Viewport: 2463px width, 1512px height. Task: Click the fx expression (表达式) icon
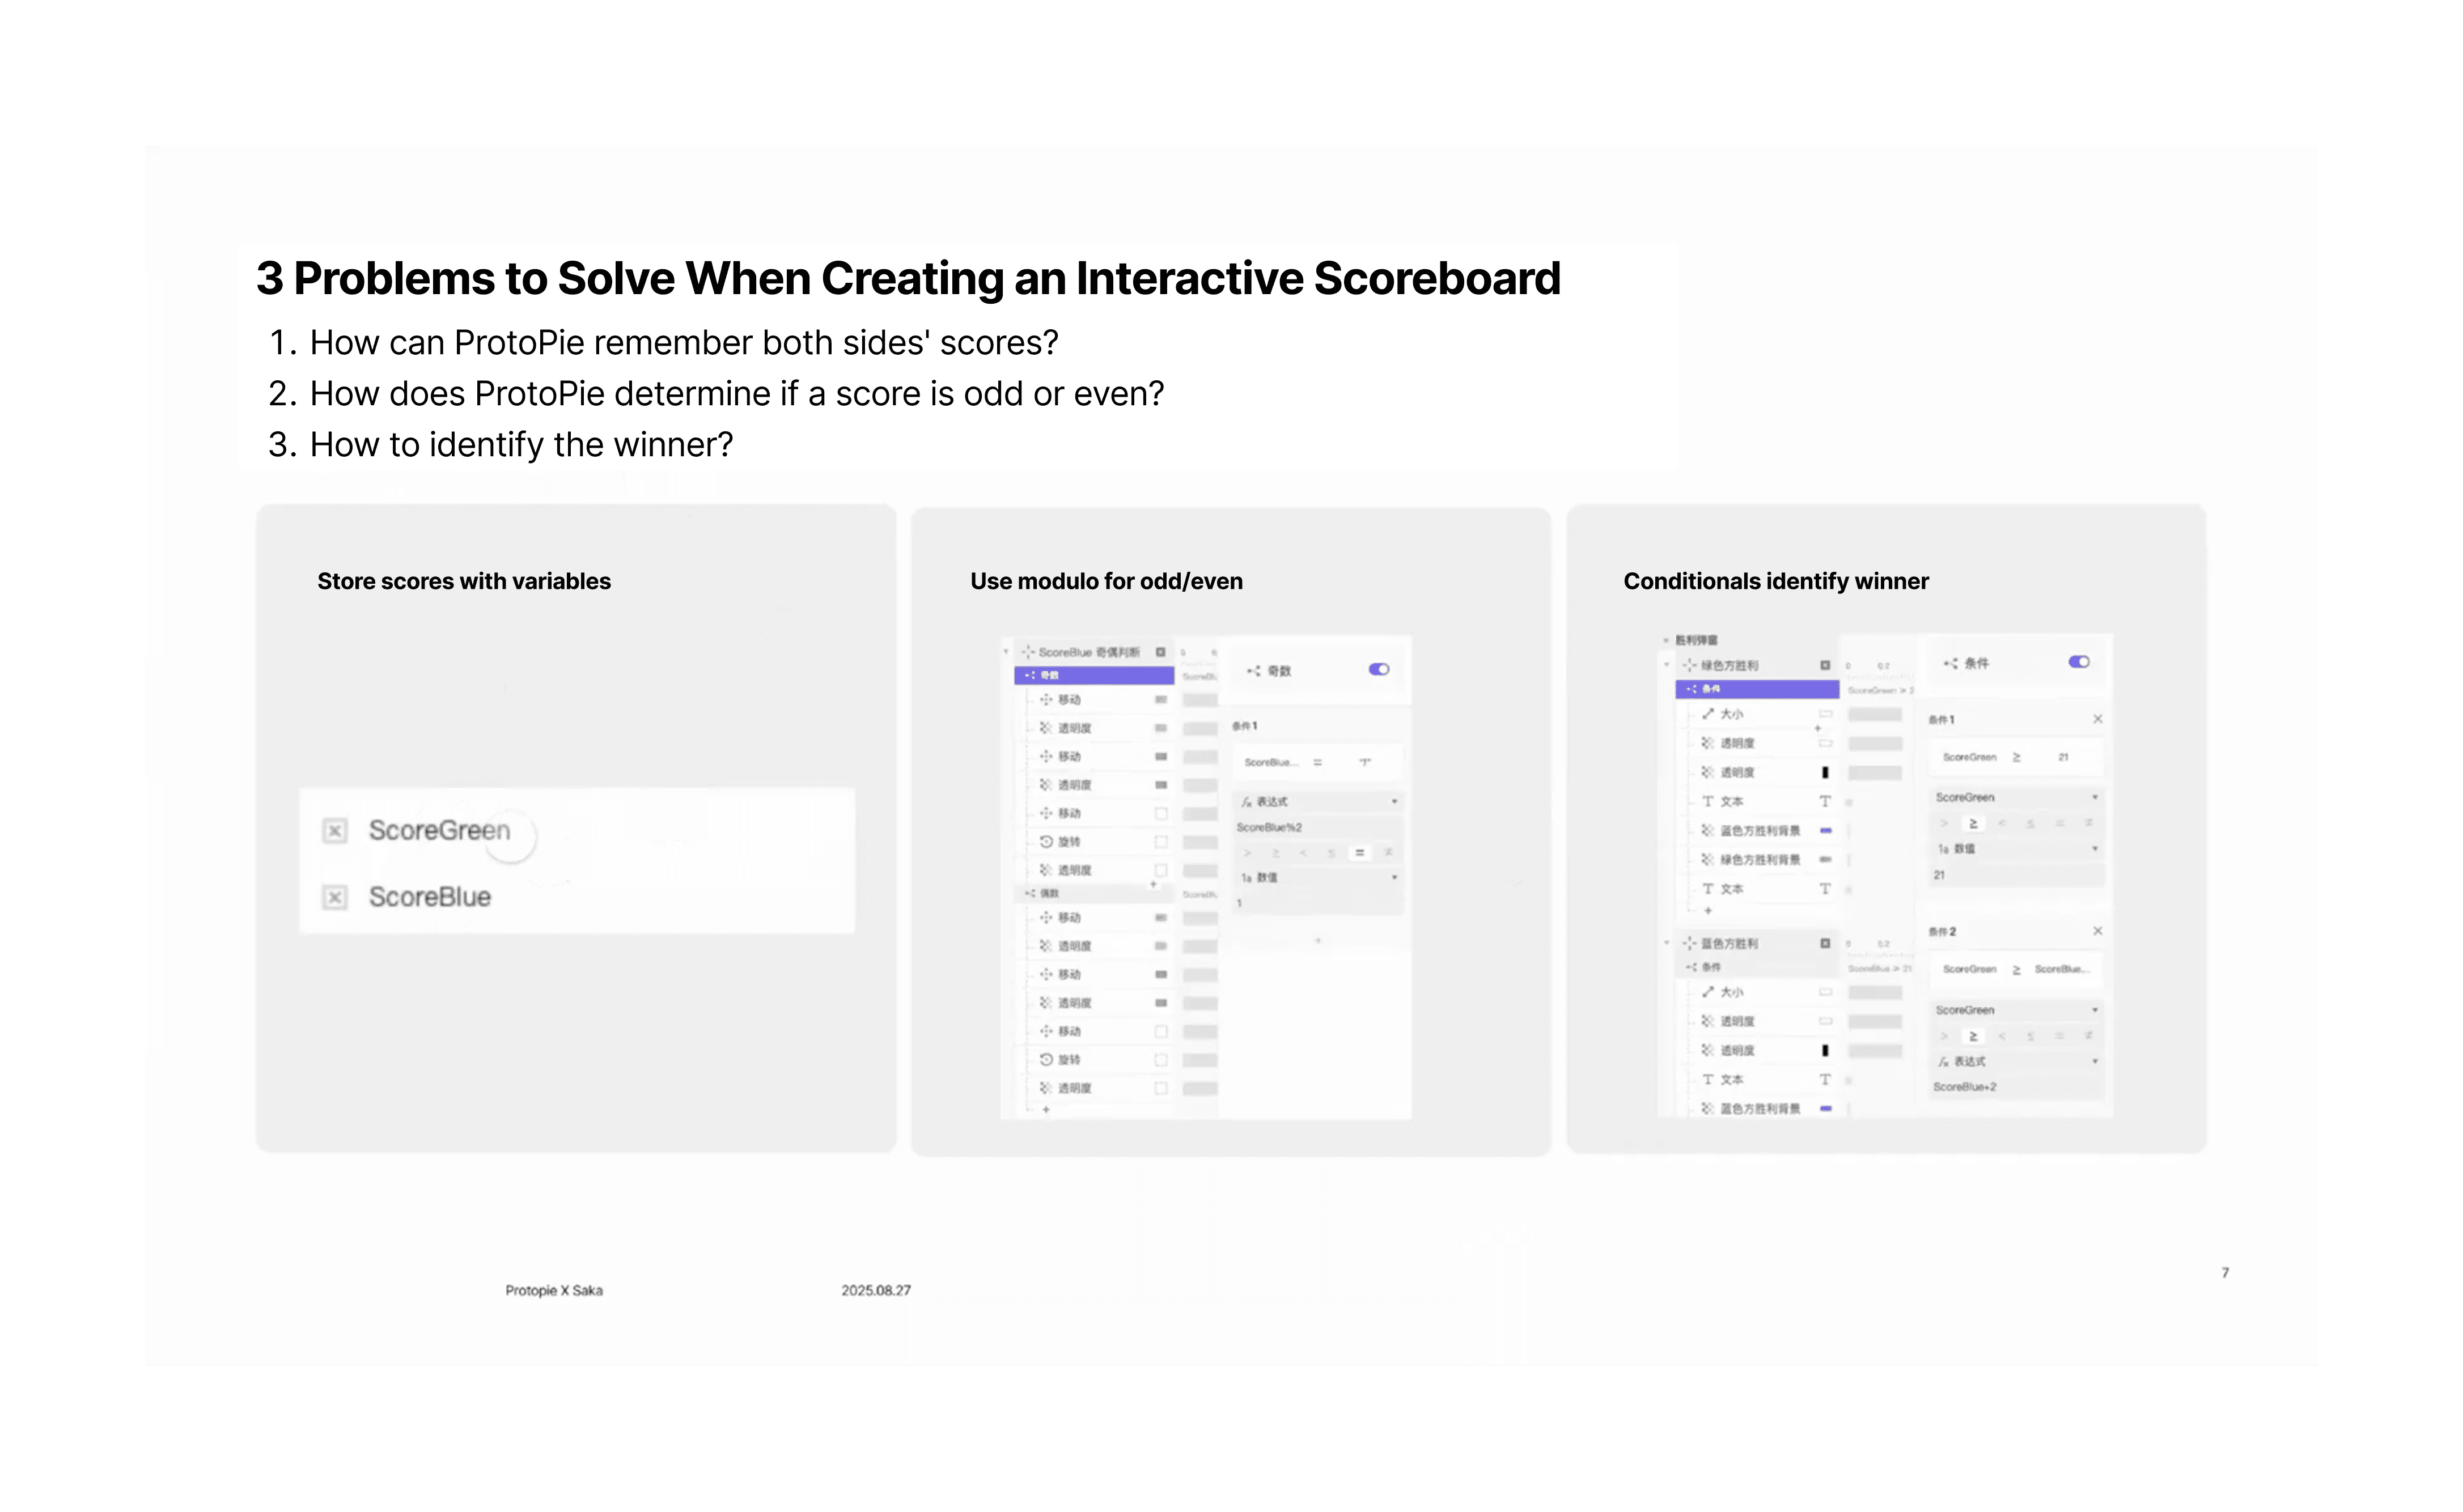click(x=1247, y=802)
